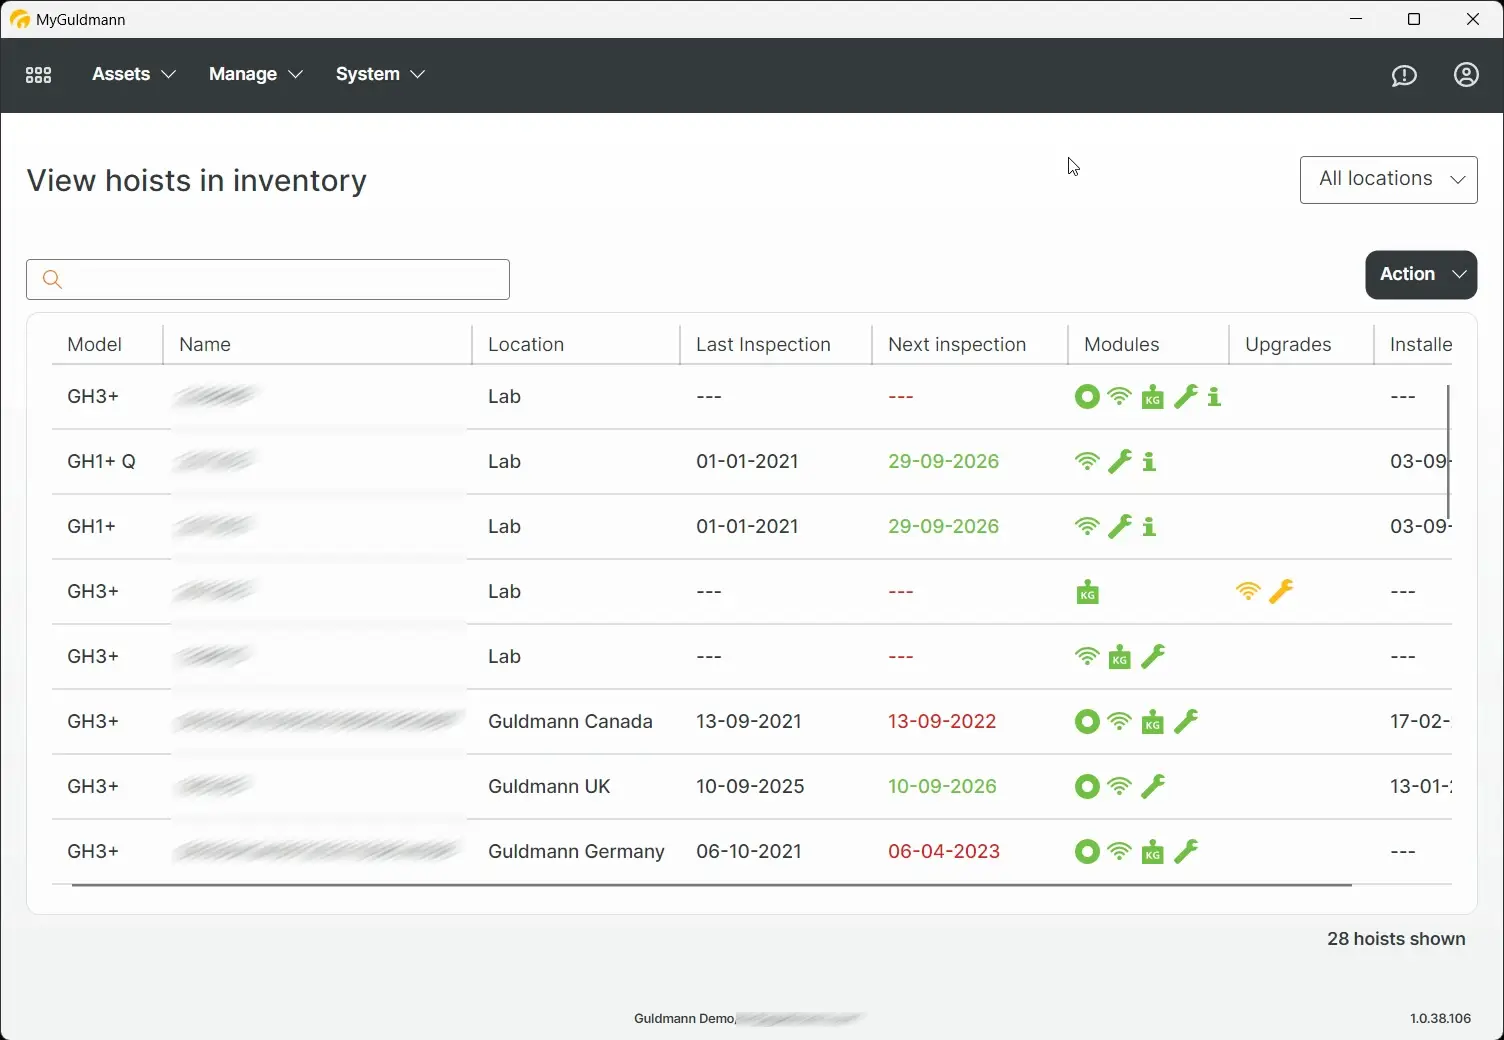Sort by Next inspection column header
Screen dimensions: 1504x1040
[957, 345]
